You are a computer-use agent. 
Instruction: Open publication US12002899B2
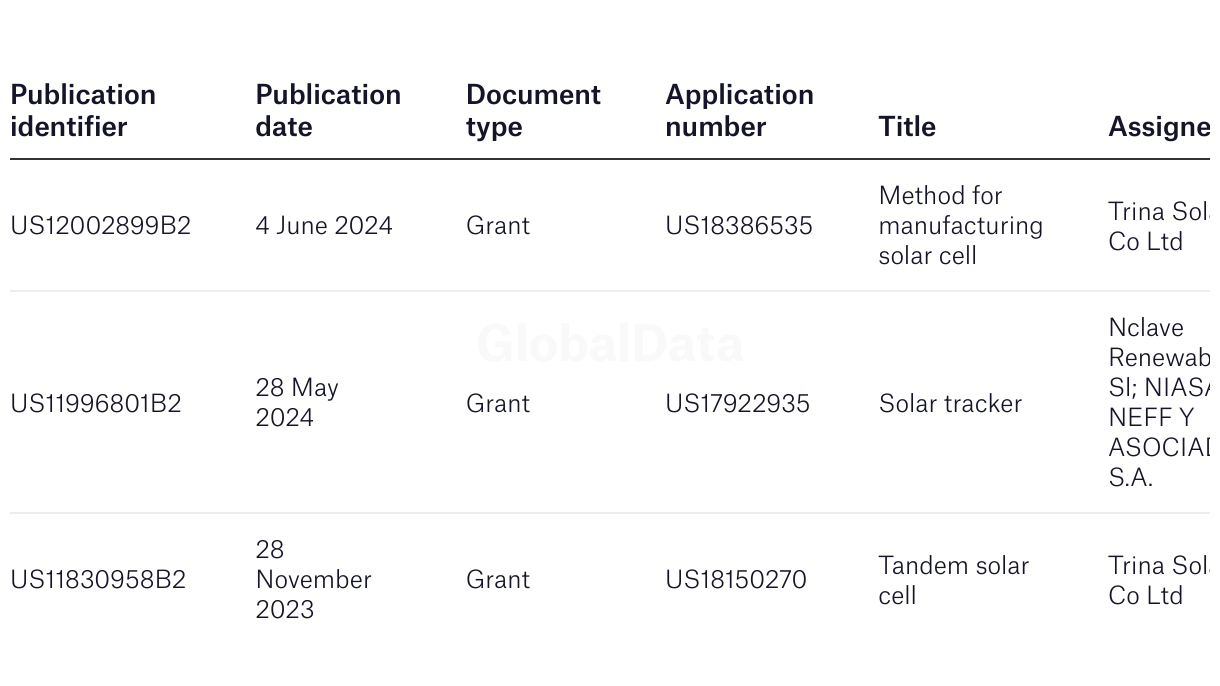100,226
